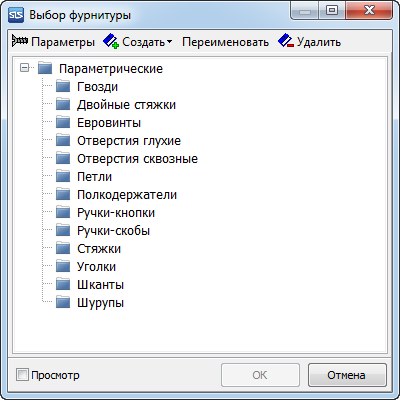Select the Ручки-скобы label

click(113, 231)
